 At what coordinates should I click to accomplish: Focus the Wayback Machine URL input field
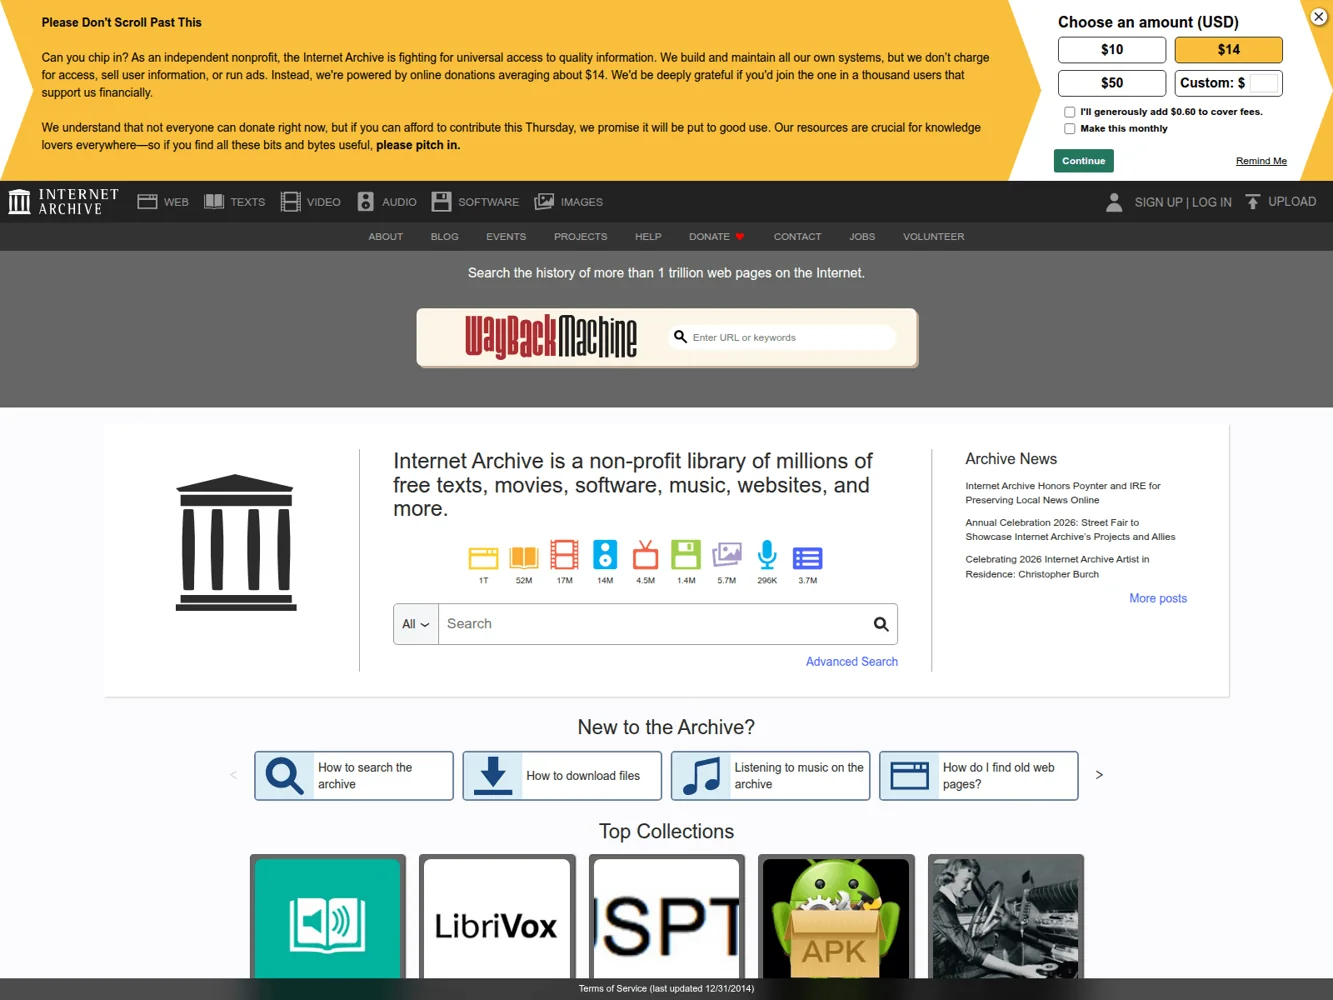pos(783,338)
